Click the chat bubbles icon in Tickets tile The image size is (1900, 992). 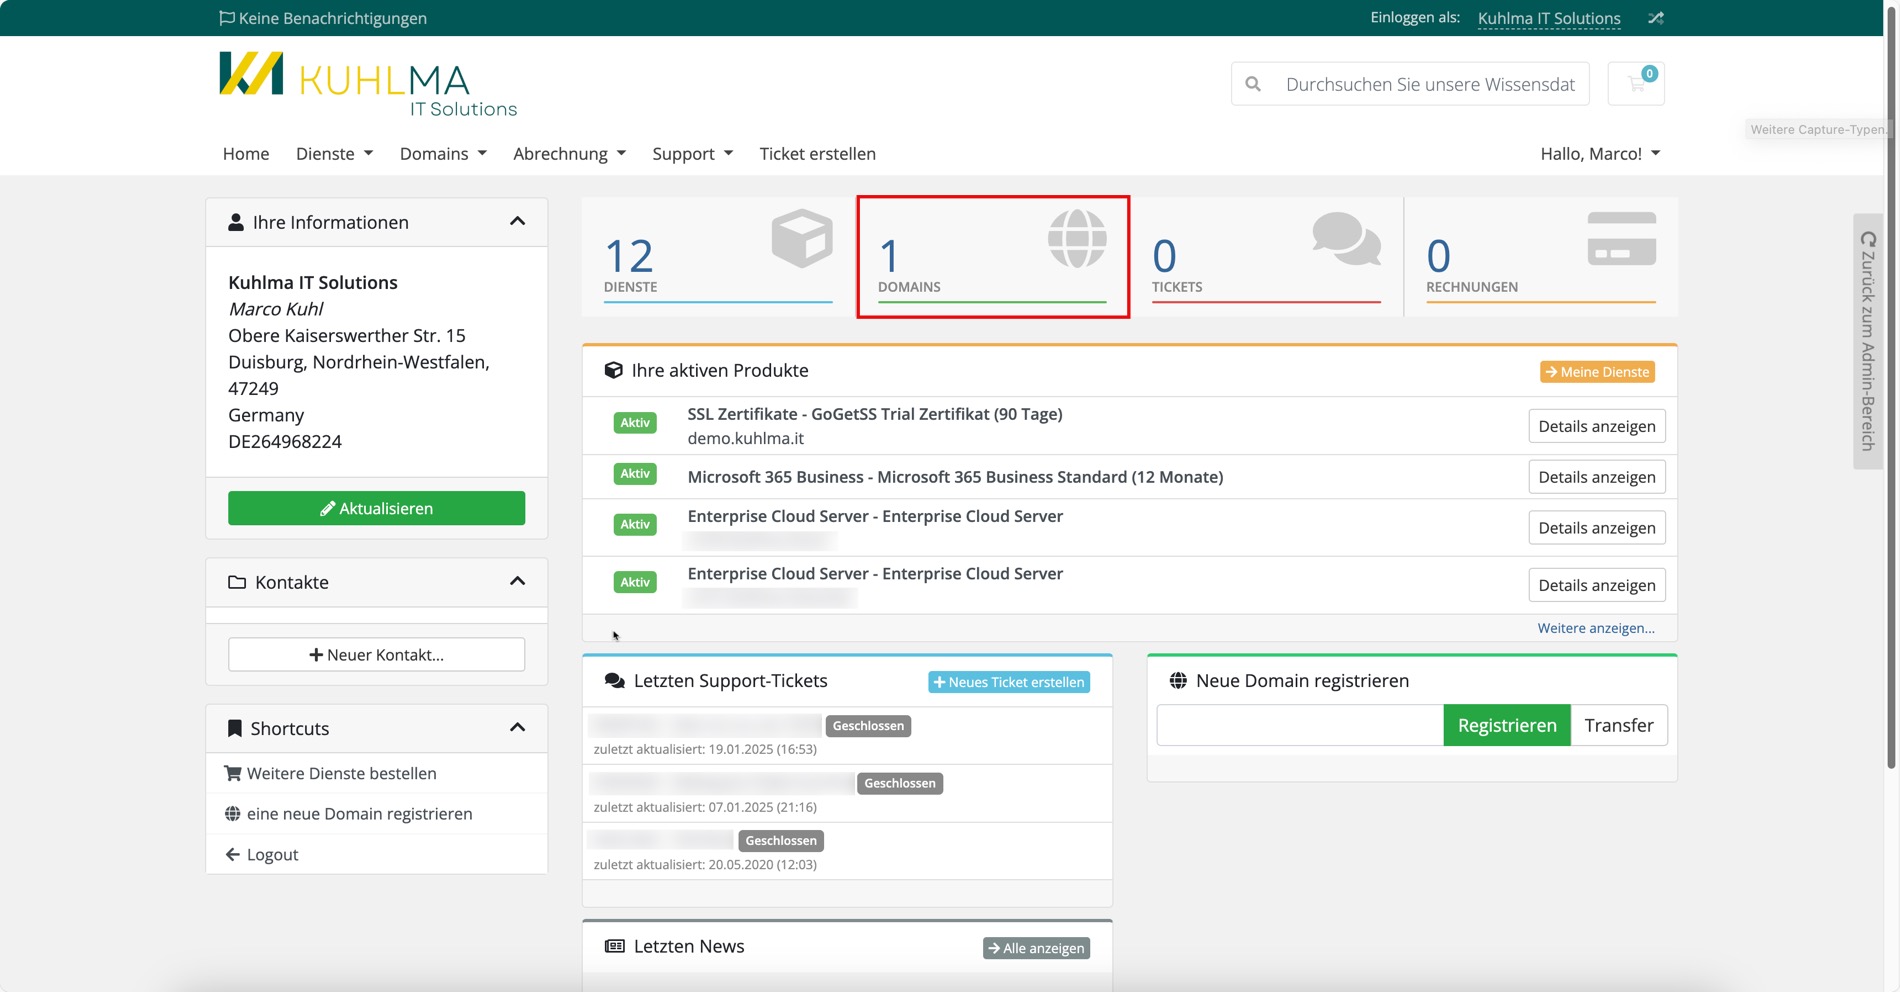point(1347,238)
